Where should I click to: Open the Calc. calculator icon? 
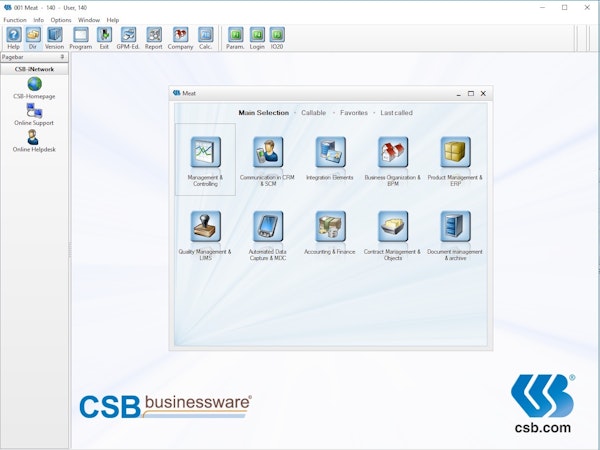coord(205,38)
